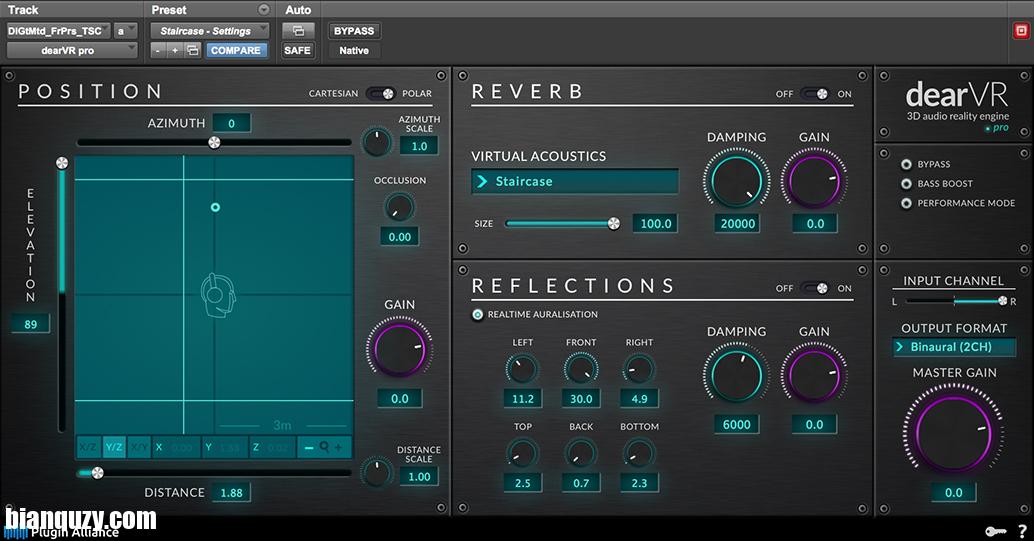This screenshot has height=541, width=1034.
Task: Adjust the Reverb Damping knob
Action: click(737, 180)
